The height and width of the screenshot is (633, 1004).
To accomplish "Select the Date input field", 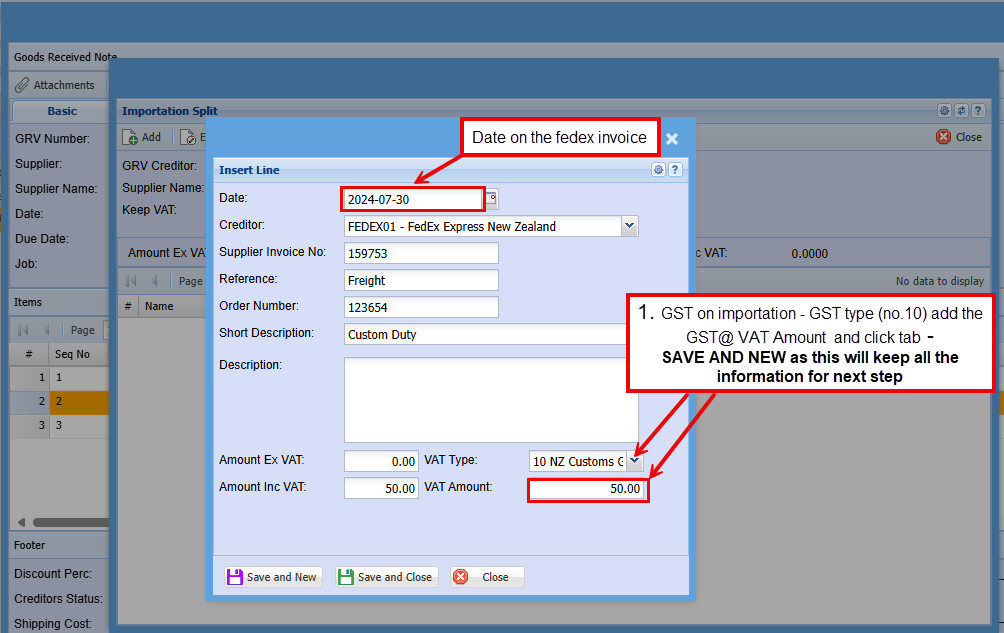I will 413,199.
